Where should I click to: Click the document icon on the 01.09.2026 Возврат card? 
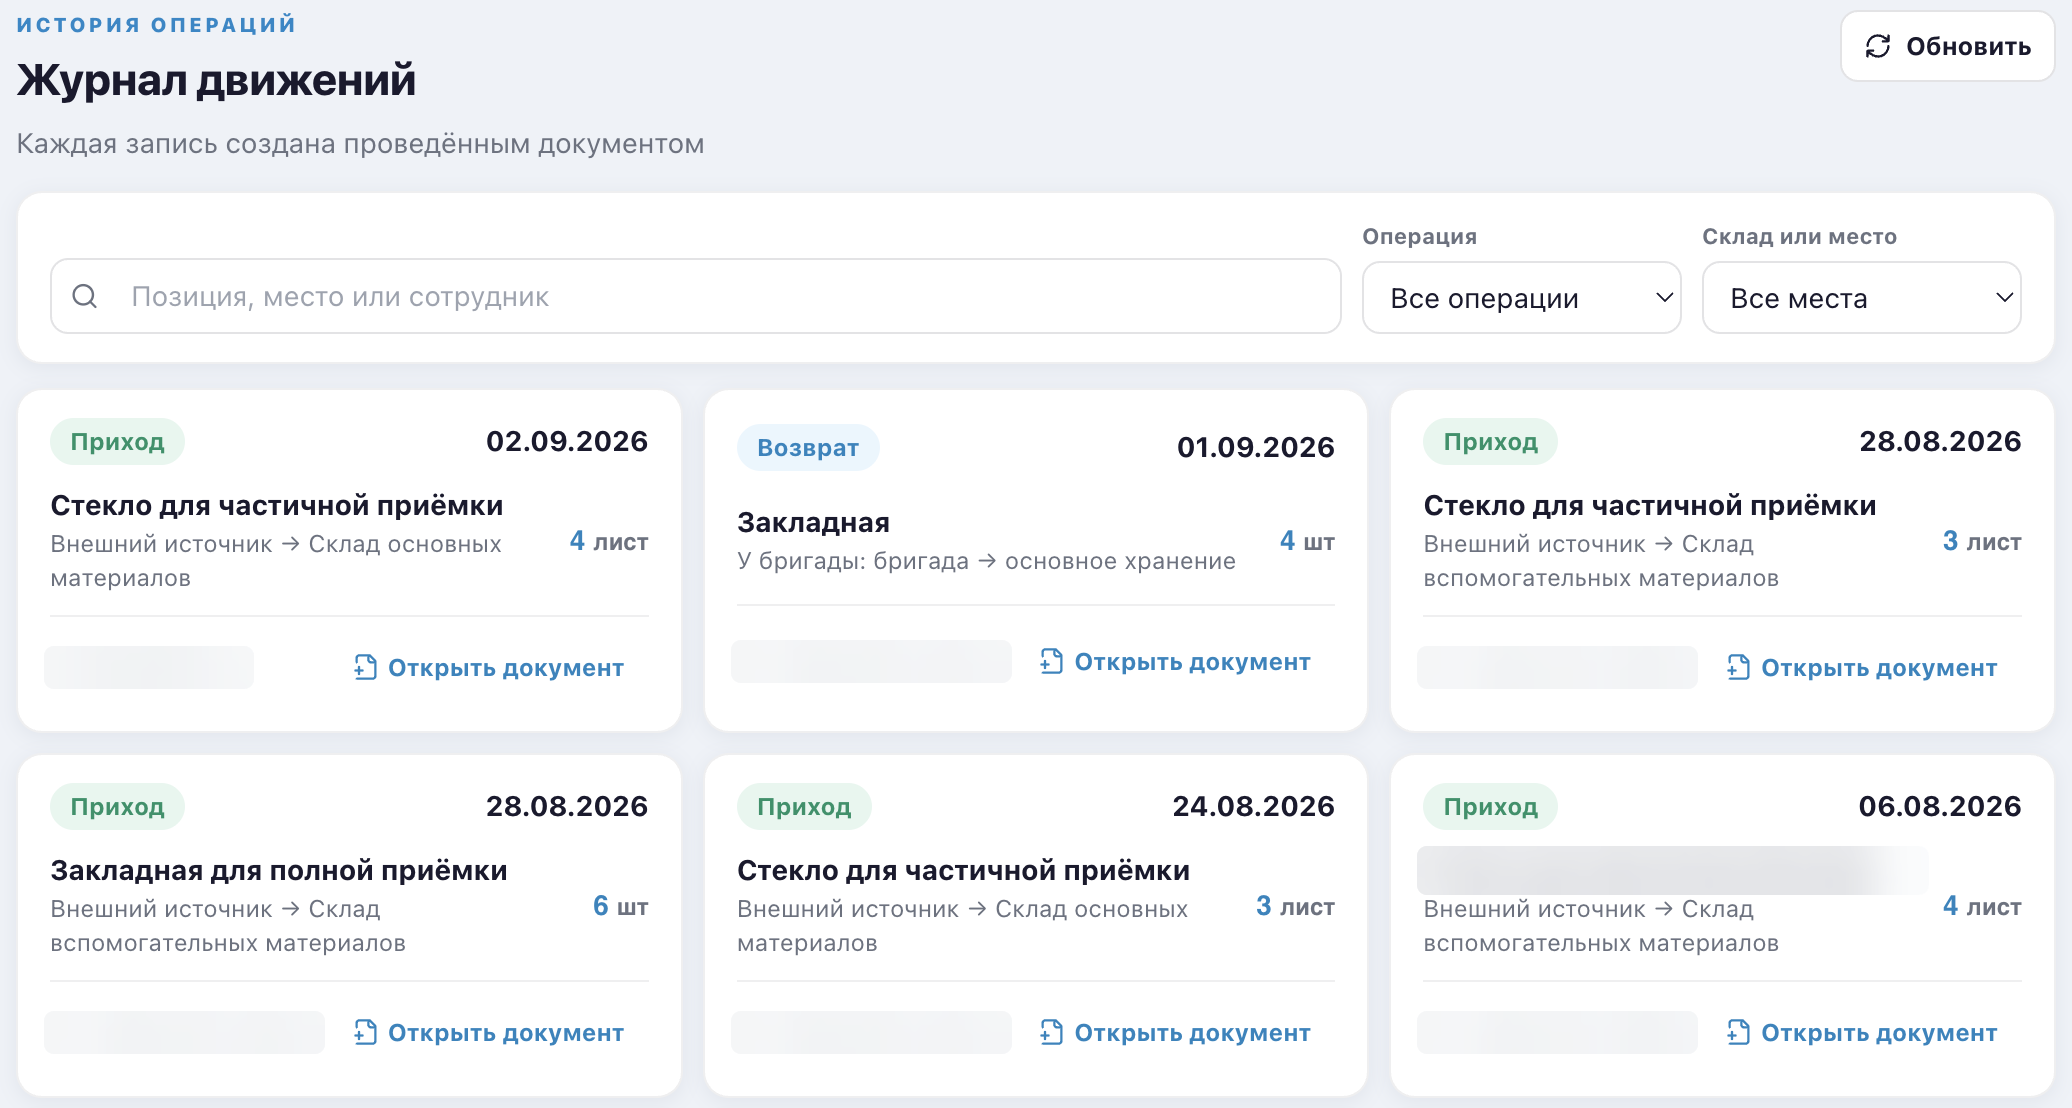click(1051, 661)
